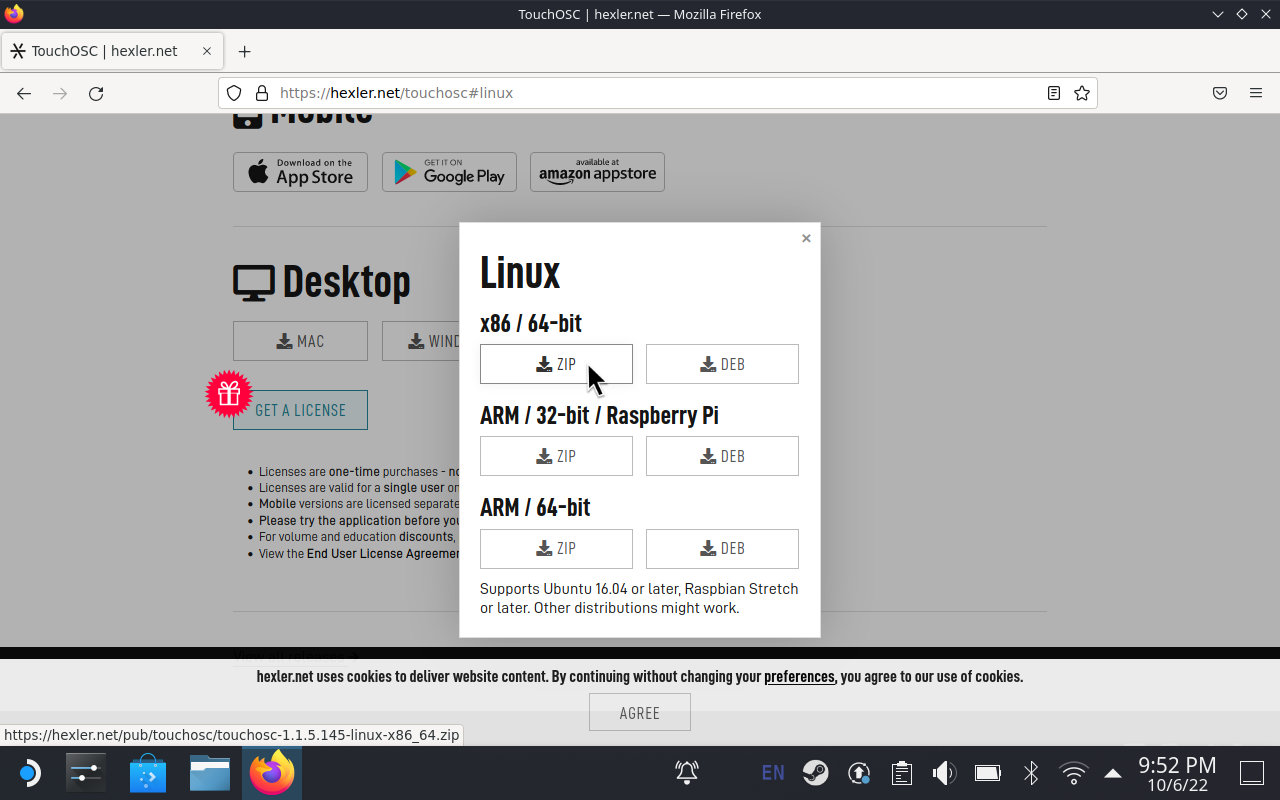Click the GET A LICENSE button
Viewport: 1280px width, 800px height.
[300, 410]
